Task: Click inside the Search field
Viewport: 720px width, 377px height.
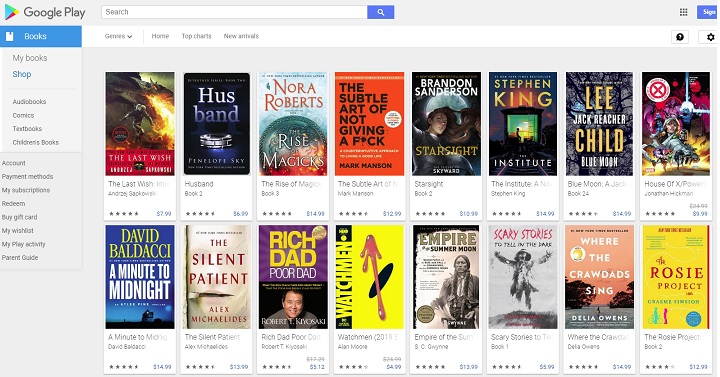Action: pyautogui.click(x=234, y=12)
